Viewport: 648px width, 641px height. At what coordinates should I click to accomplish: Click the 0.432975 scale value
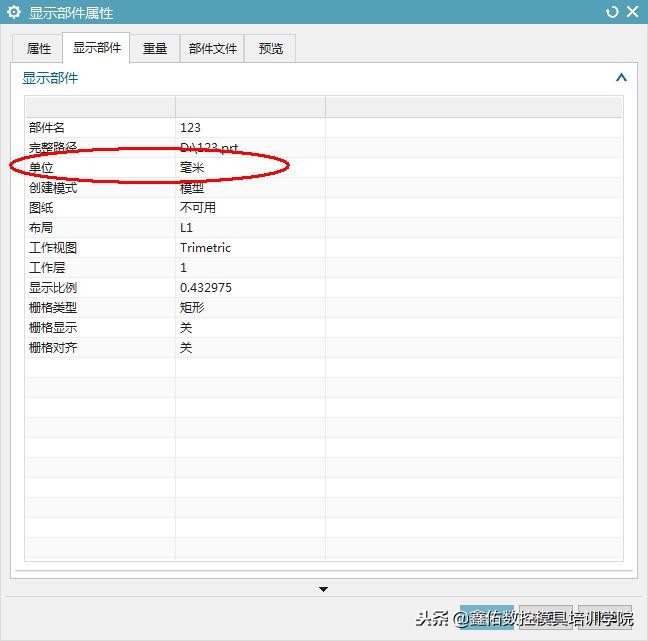pos(206,287)
